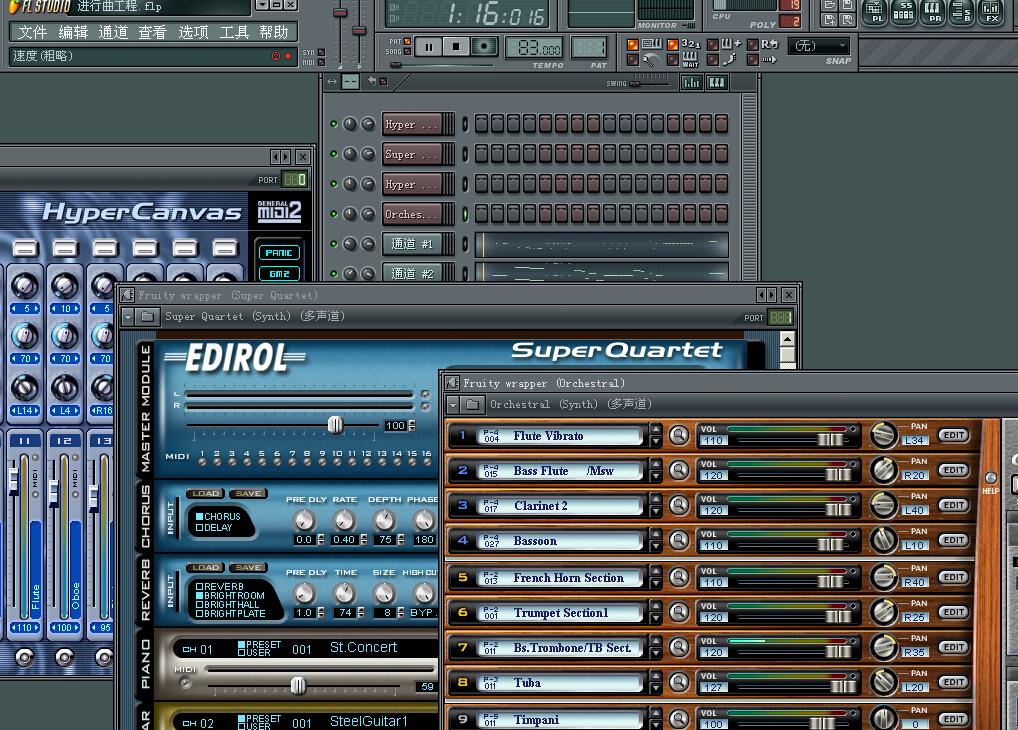
Task: Click the Pause playback button
Action: coord(428,47)
